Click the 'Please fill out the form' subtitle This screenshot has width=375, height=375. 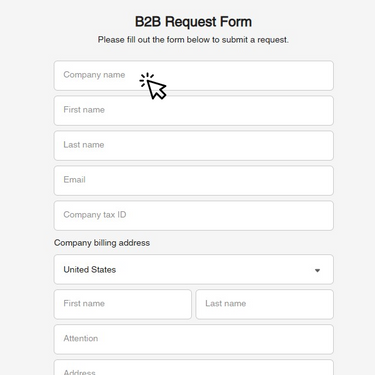(193, 40)
